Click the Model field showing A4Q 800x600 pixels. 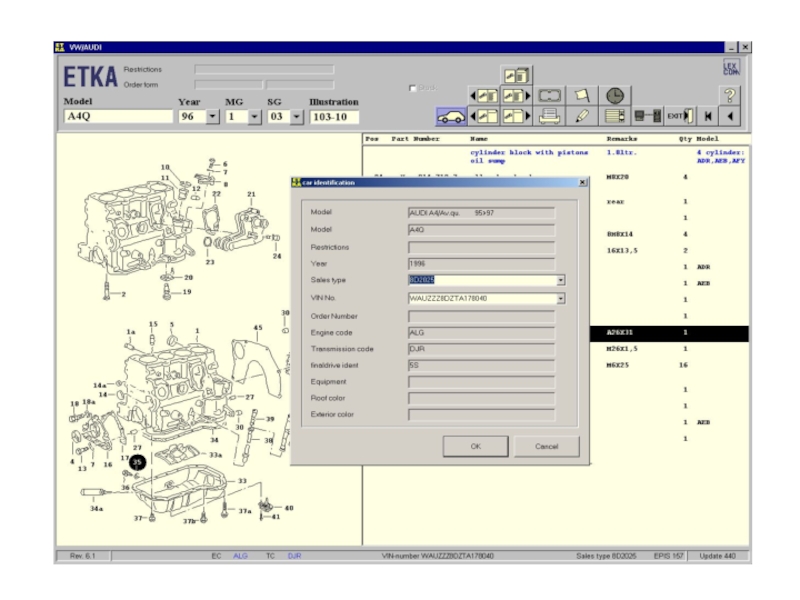point(118,116)
